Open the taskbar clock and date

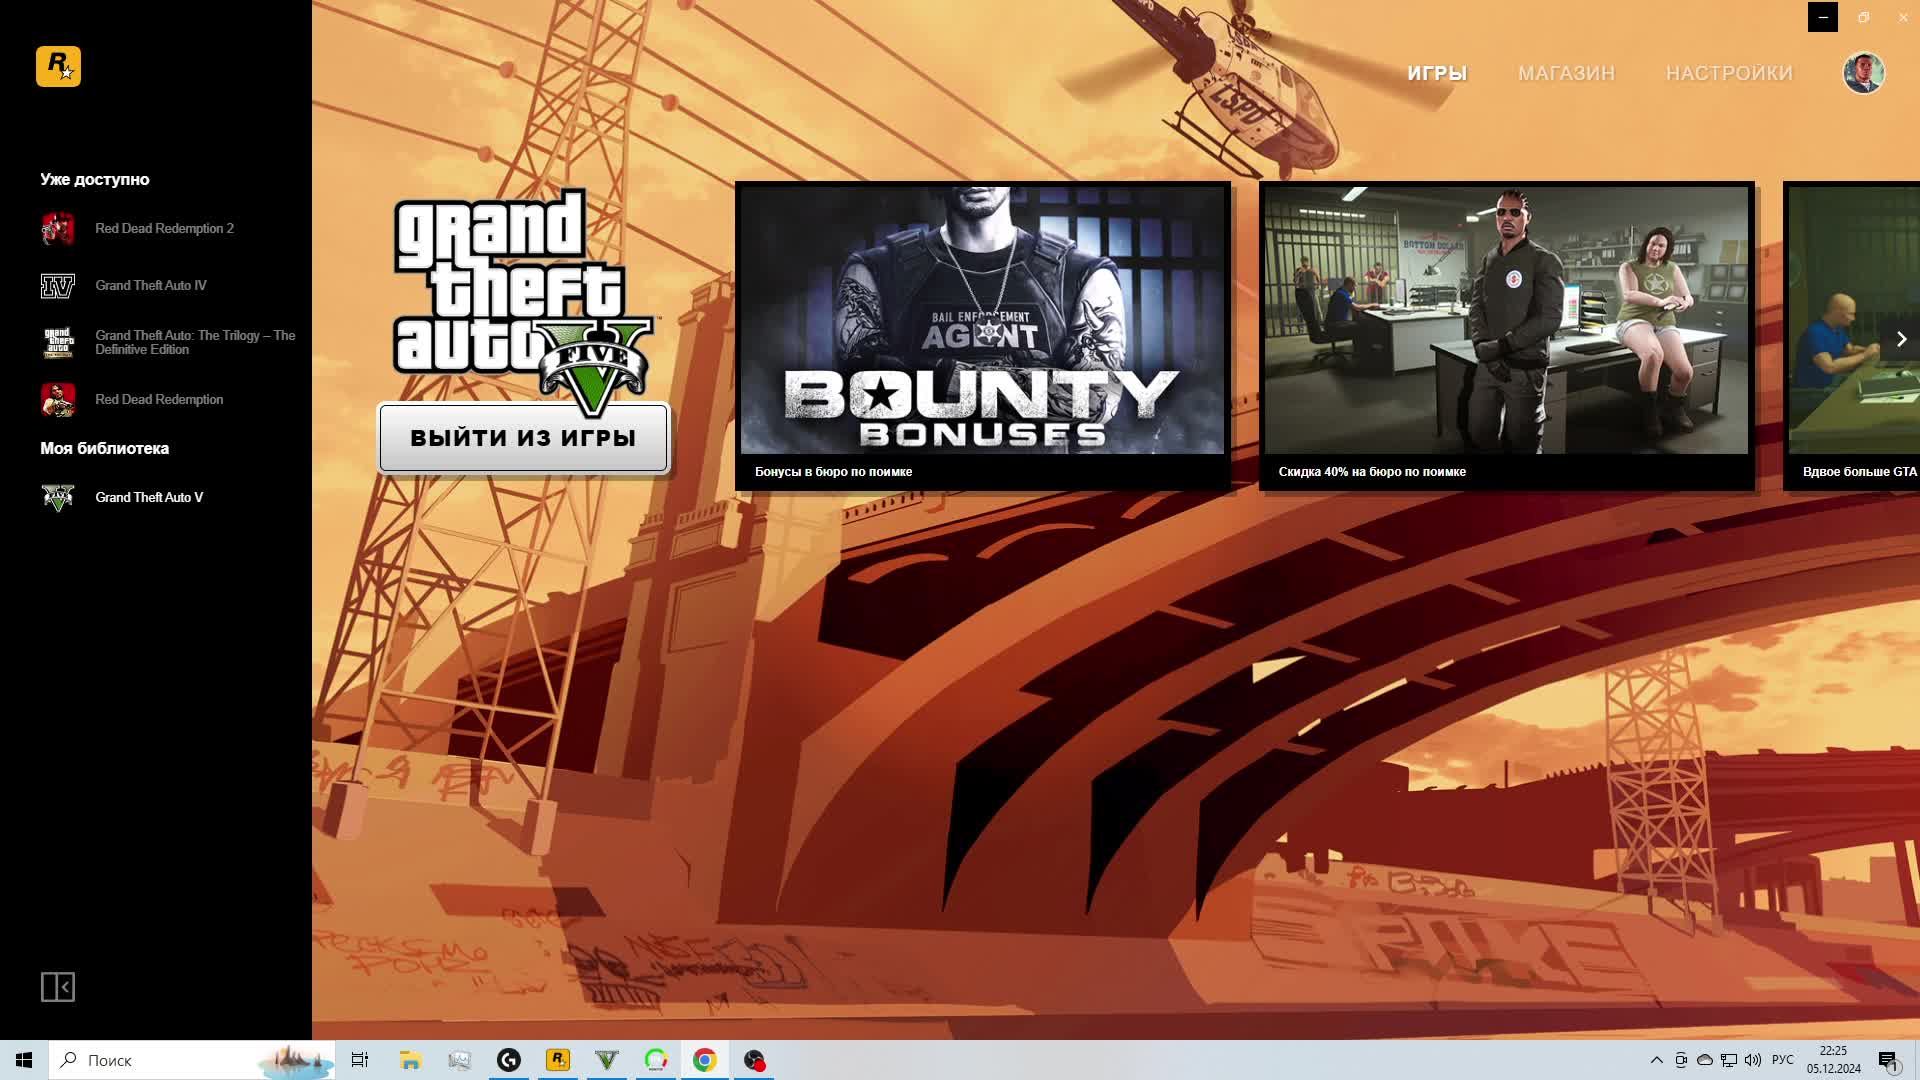pos(1834,1060)
